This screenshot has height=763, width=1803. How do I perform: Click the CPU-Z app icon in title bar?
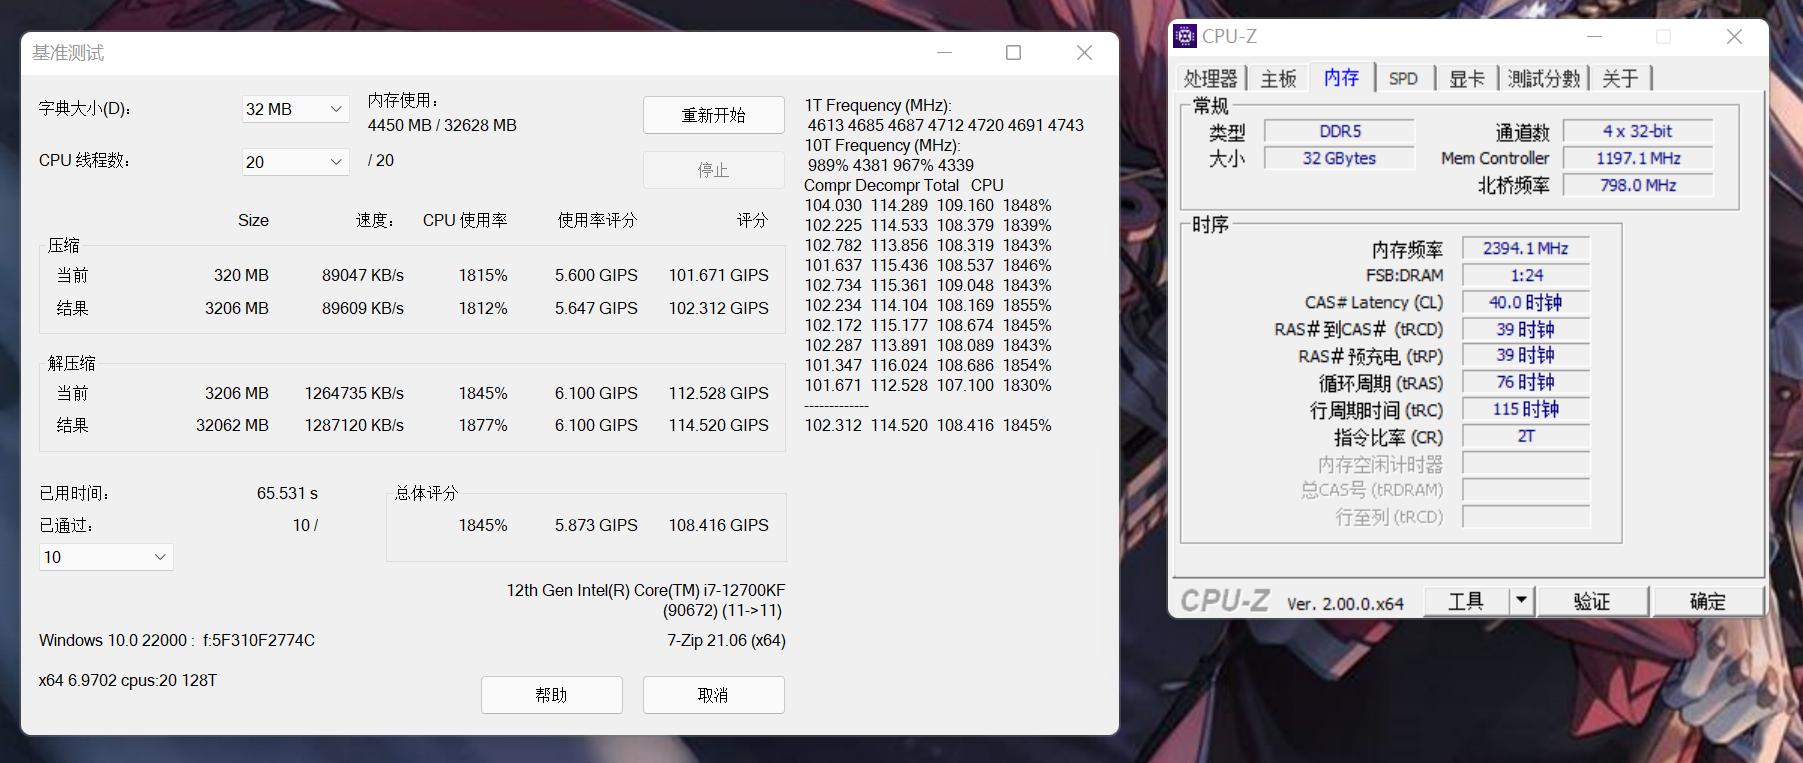(x=1185, y=36)
